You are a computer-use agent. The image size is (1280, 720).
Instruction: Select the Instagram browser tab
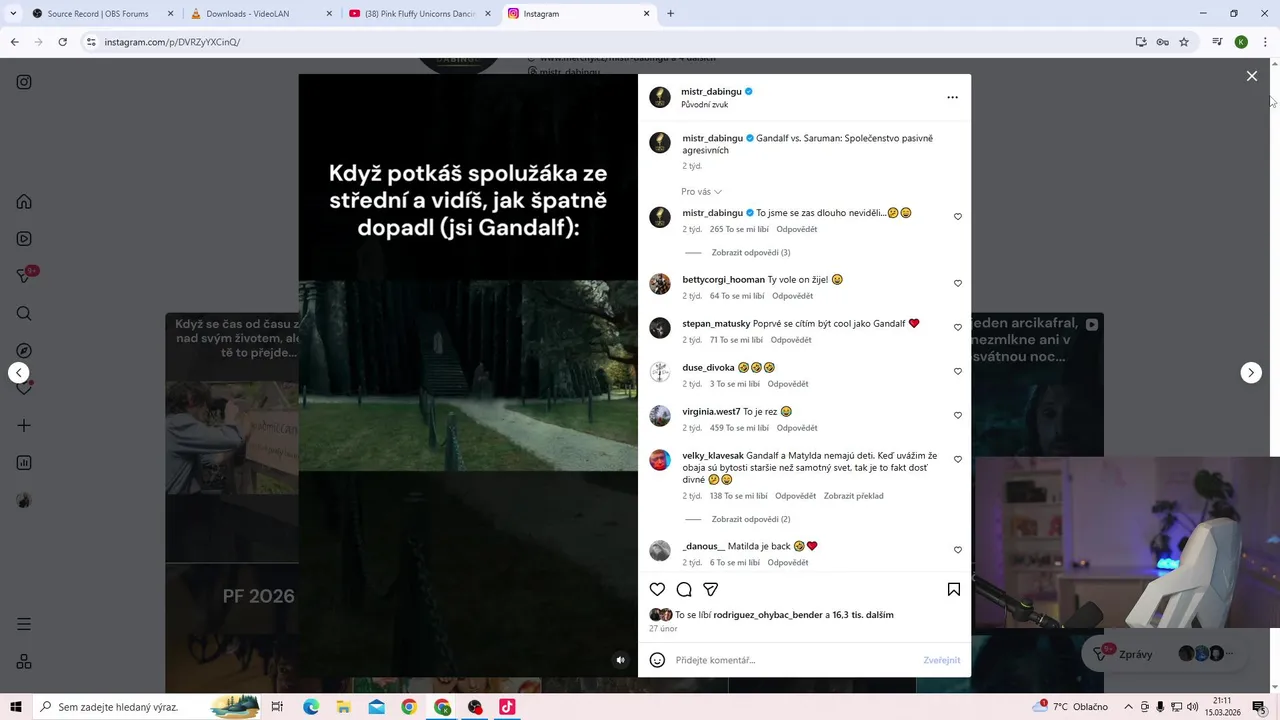(x=578, y=14)
